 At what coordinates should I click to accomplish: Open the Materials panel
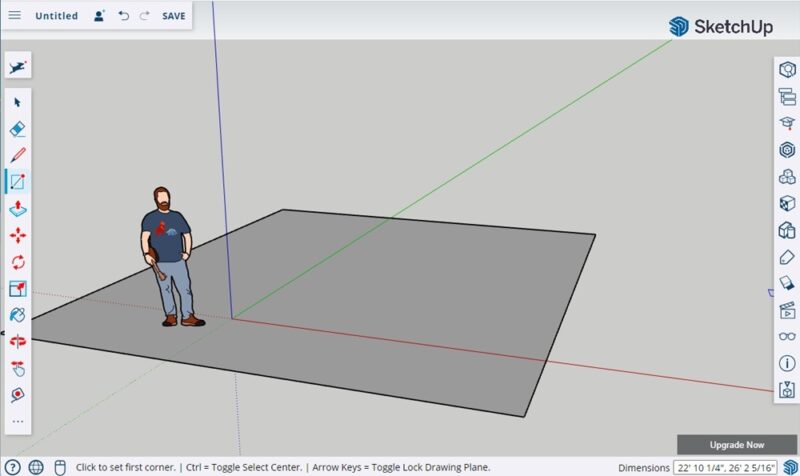pos(787,203)
